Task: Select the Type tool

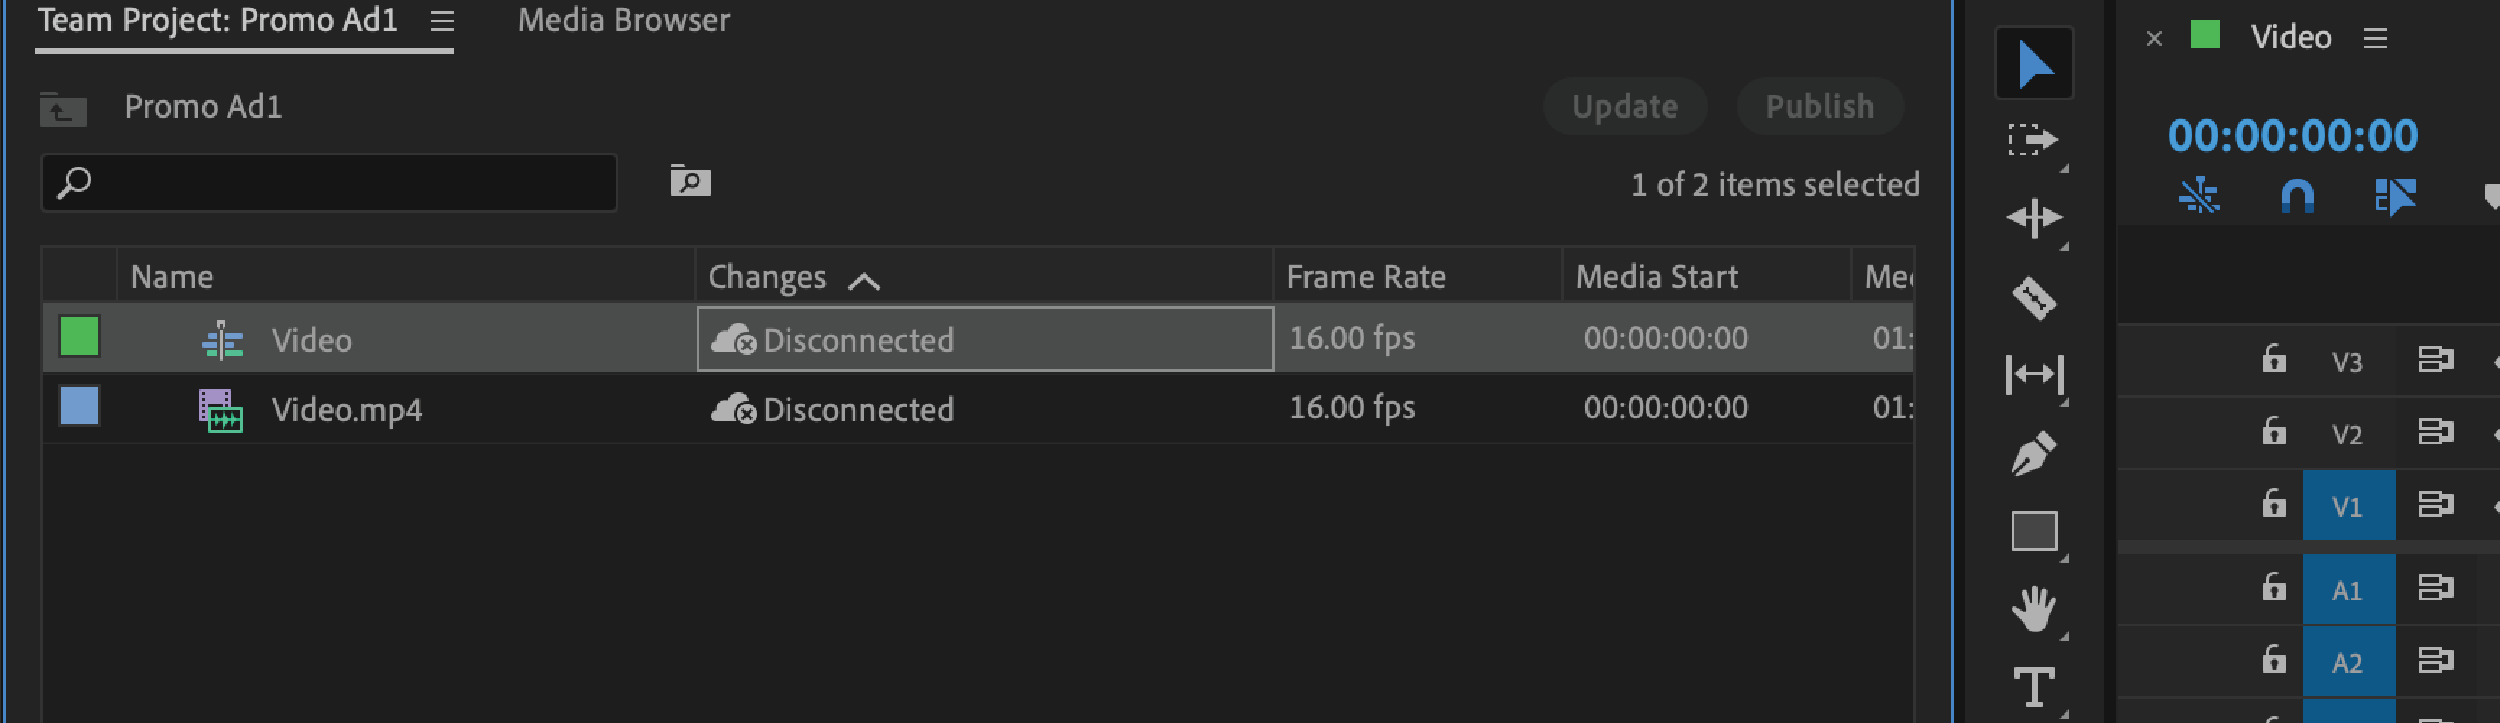Action: pos(2034,687)
